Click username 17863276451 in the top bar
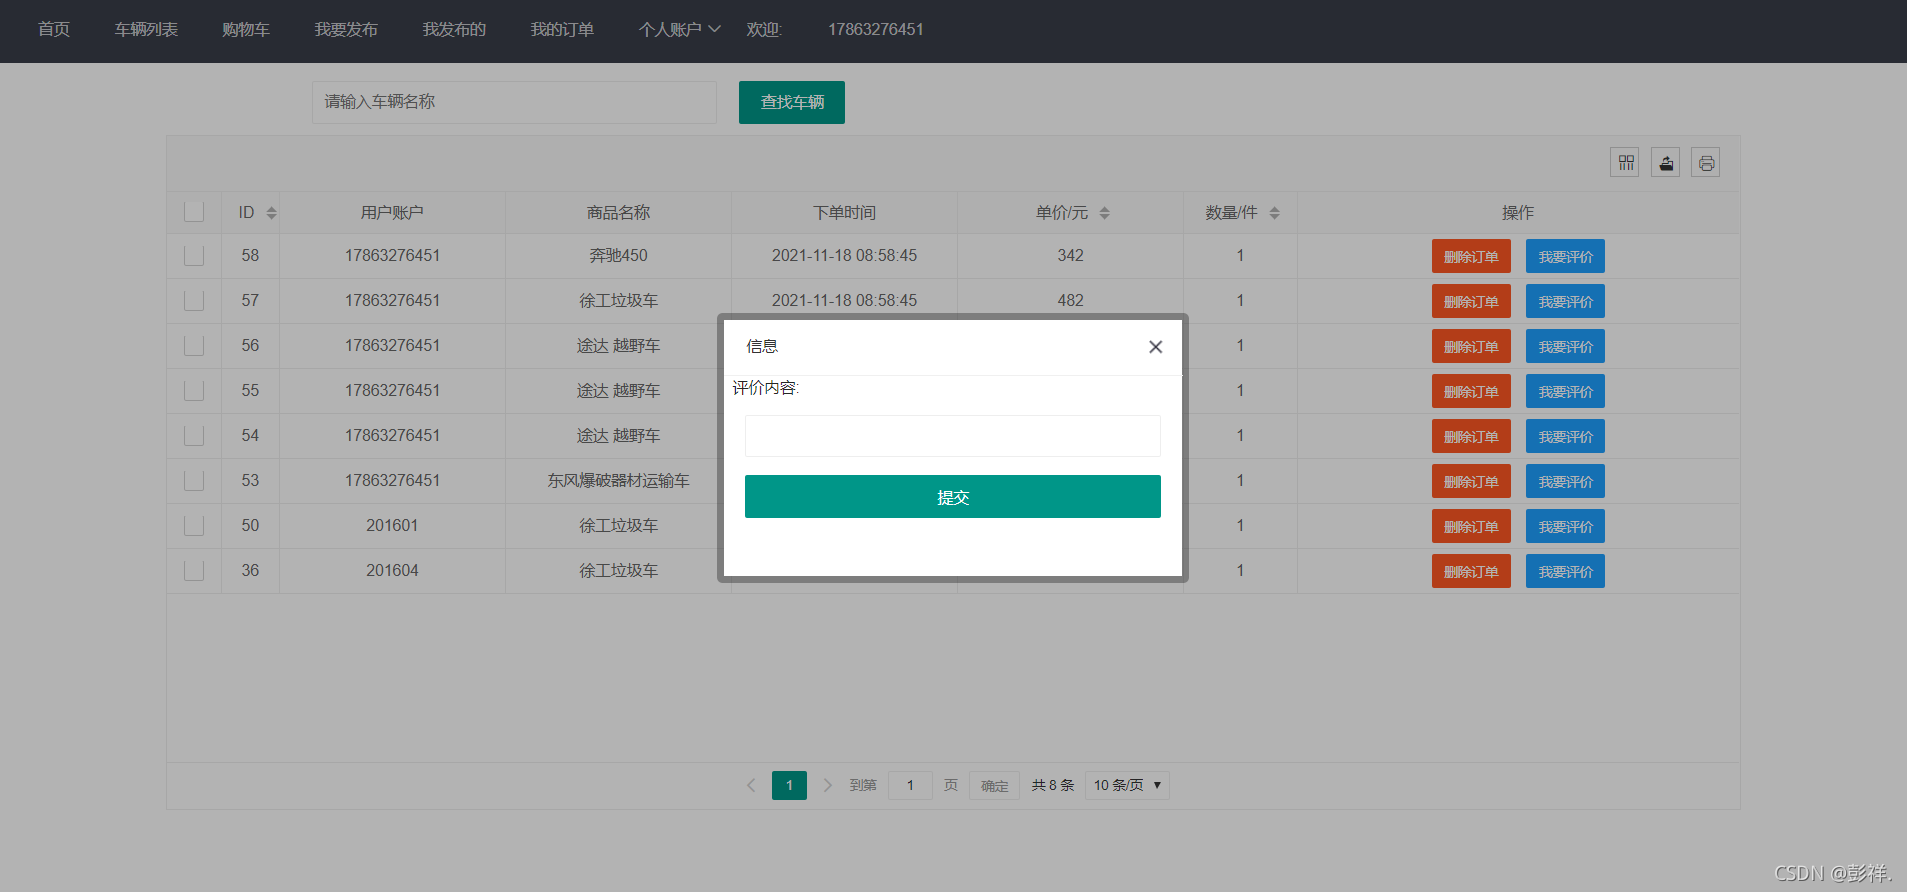The width and height of the screenshot is (1907, 892). click(875, 30)
